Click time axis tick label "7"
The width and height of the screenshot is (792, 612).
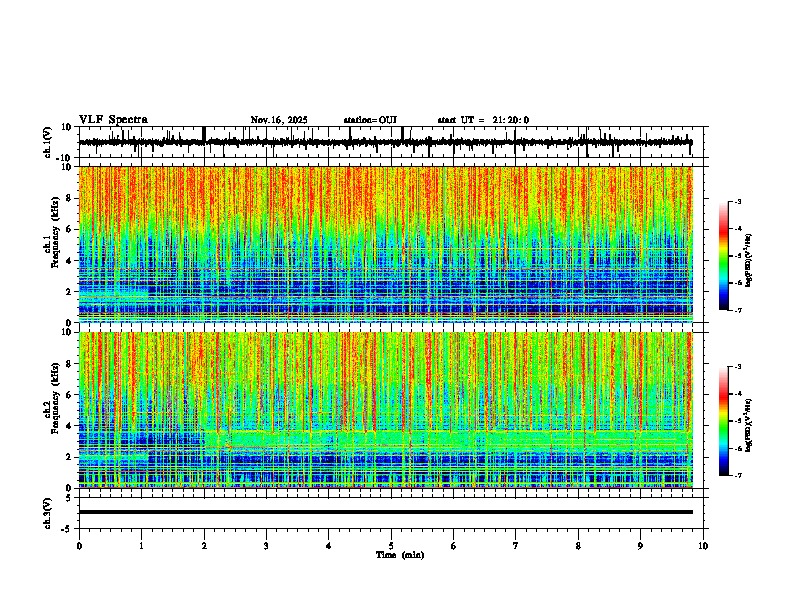tap(516, 546)
